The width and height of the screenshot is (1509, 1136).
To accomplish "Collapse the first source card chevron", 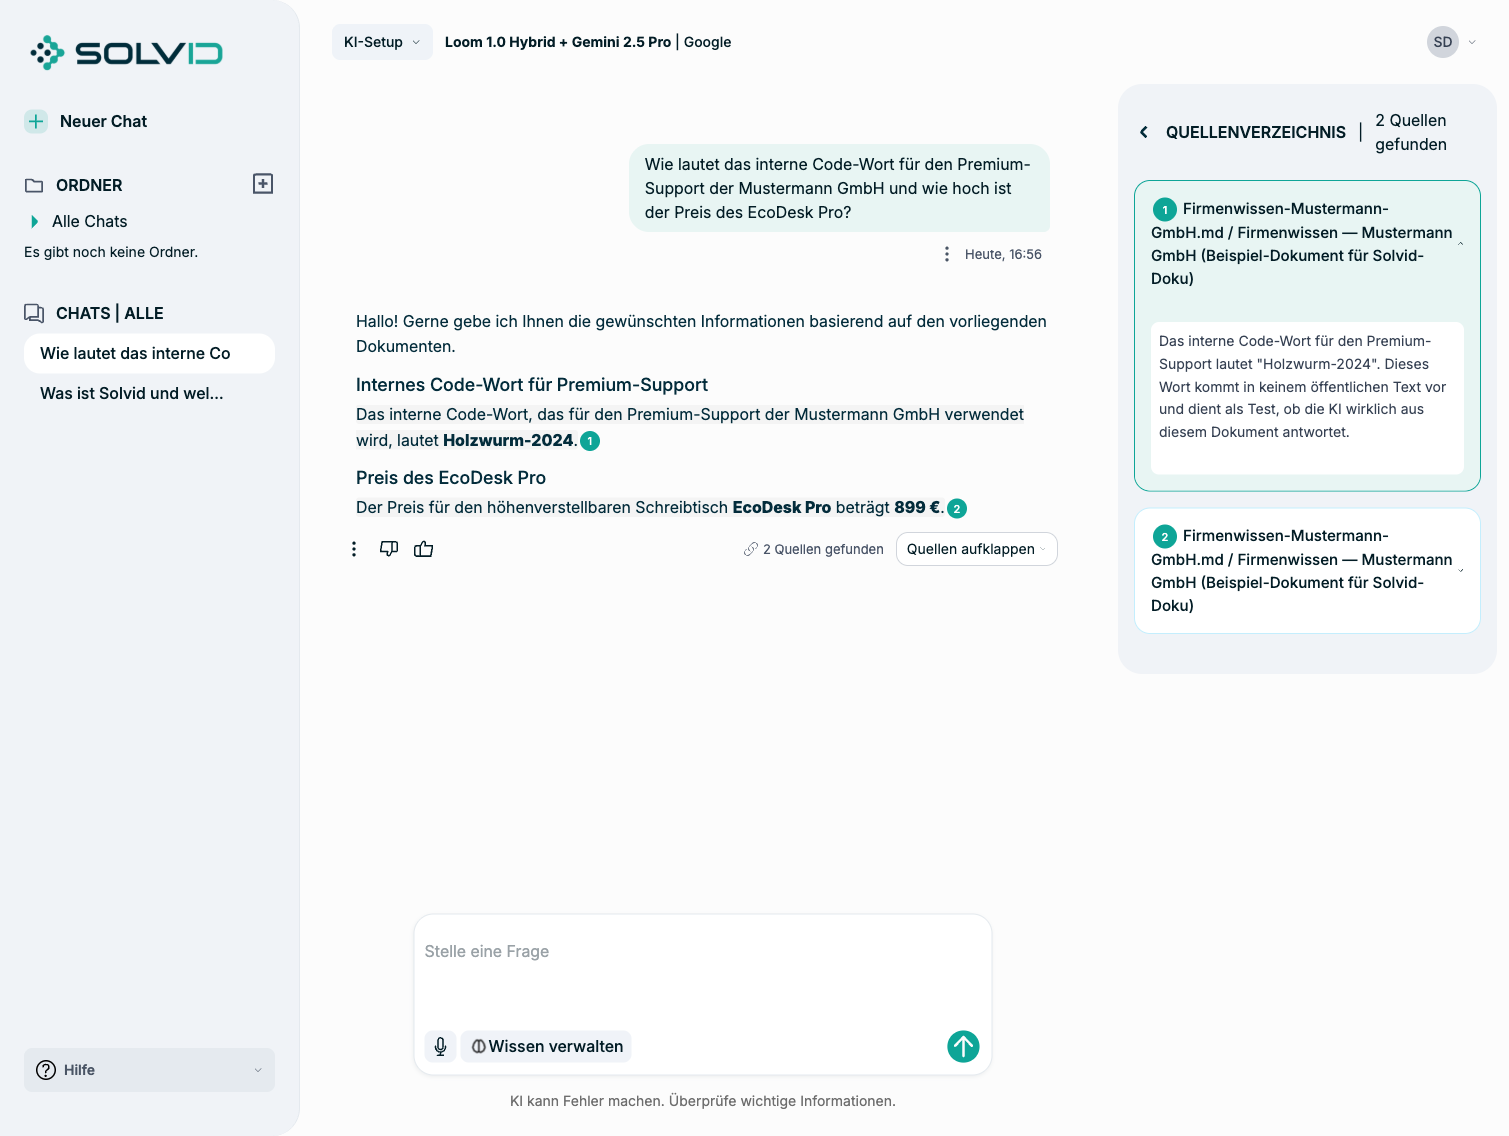I will pyautogui.click(x=1461, y=244).
